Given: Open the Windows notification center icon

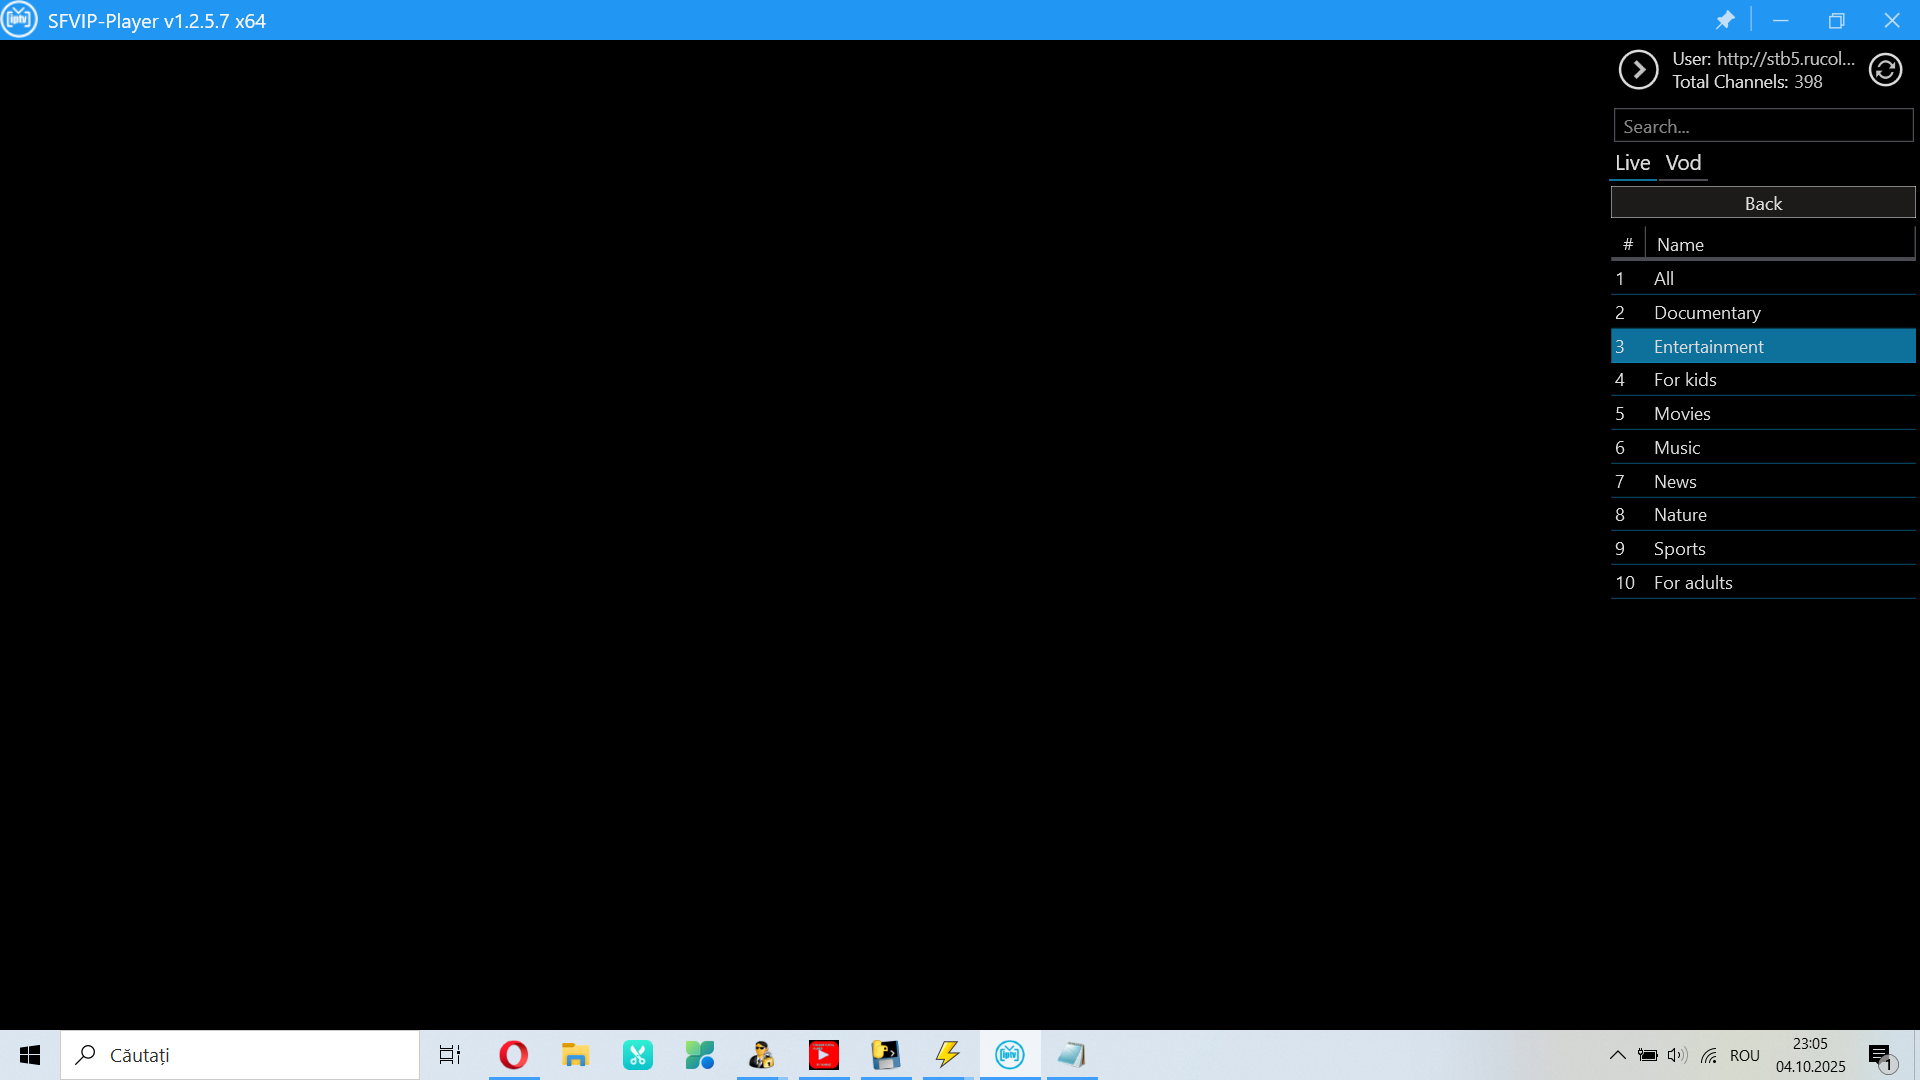Looking at the screenshot, I should (1880, 1055).
